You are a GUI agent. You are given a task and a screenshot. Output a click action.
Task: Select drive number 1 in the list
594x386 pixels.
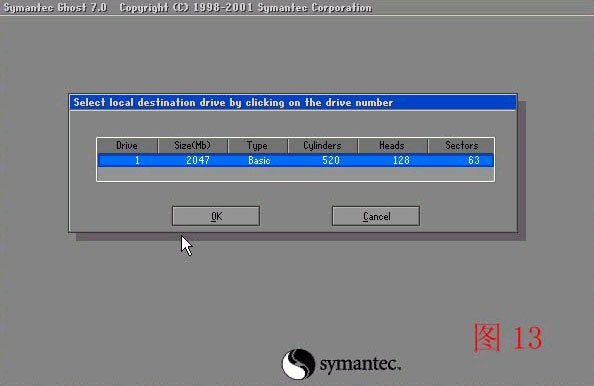click(x=137, y=160)
